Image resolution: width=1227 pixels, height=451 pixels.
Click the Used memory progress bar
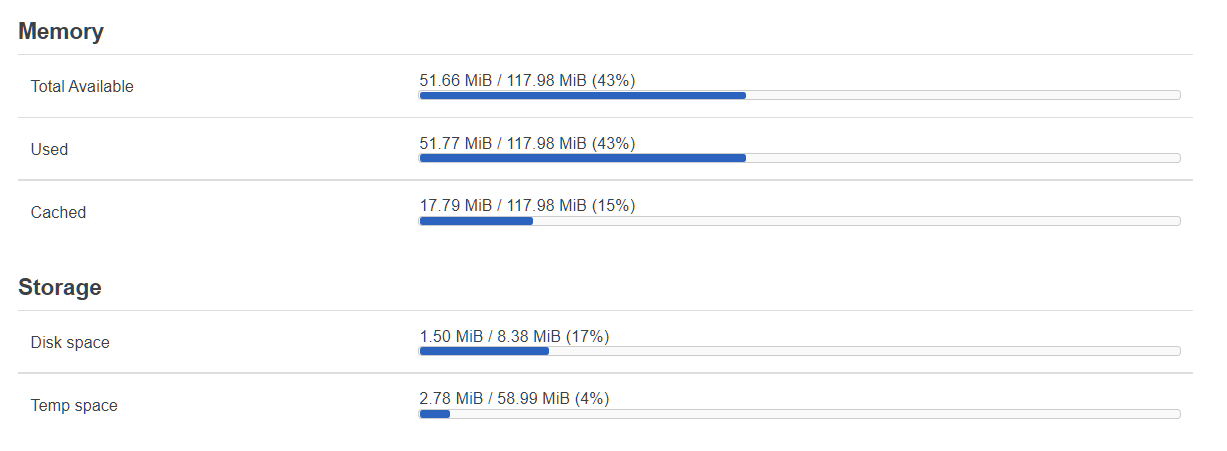click(x=800, y=158)
